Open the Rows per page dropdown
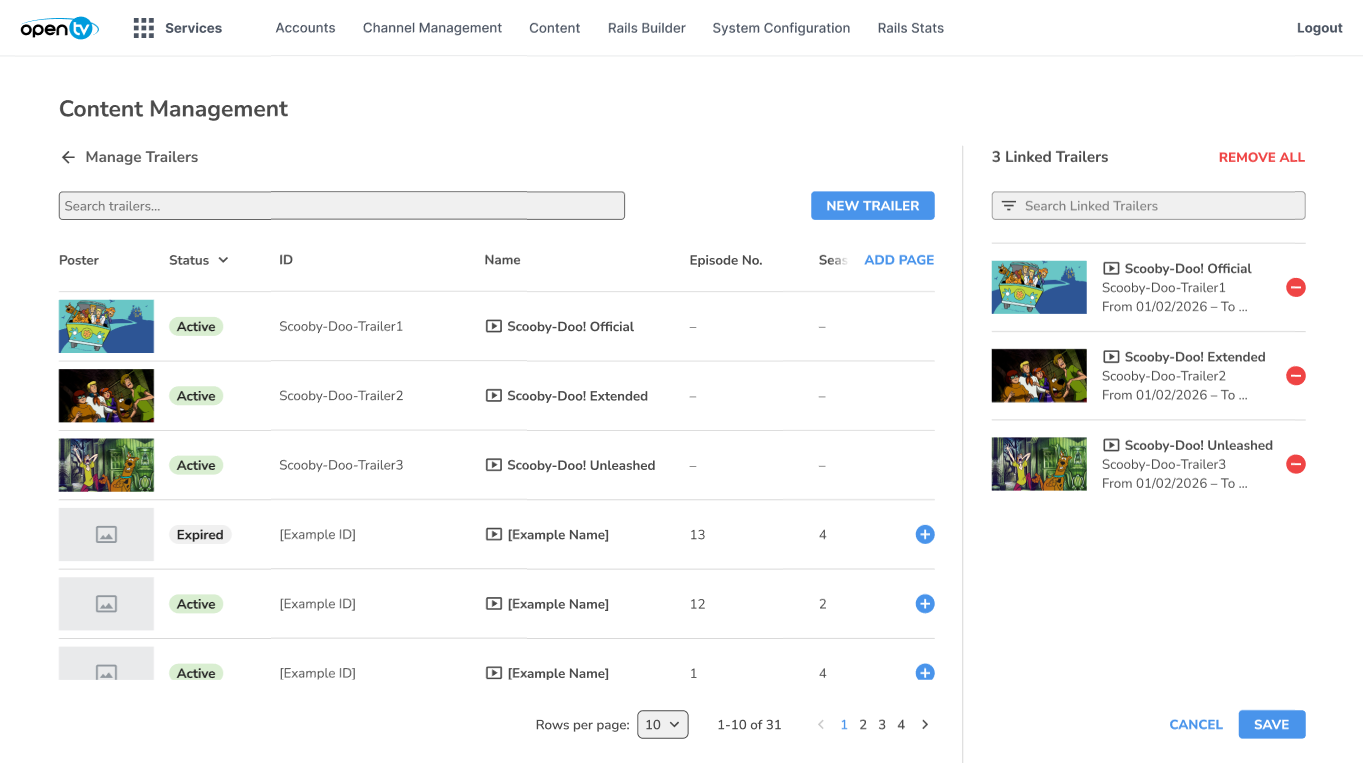 coord(663,725)
